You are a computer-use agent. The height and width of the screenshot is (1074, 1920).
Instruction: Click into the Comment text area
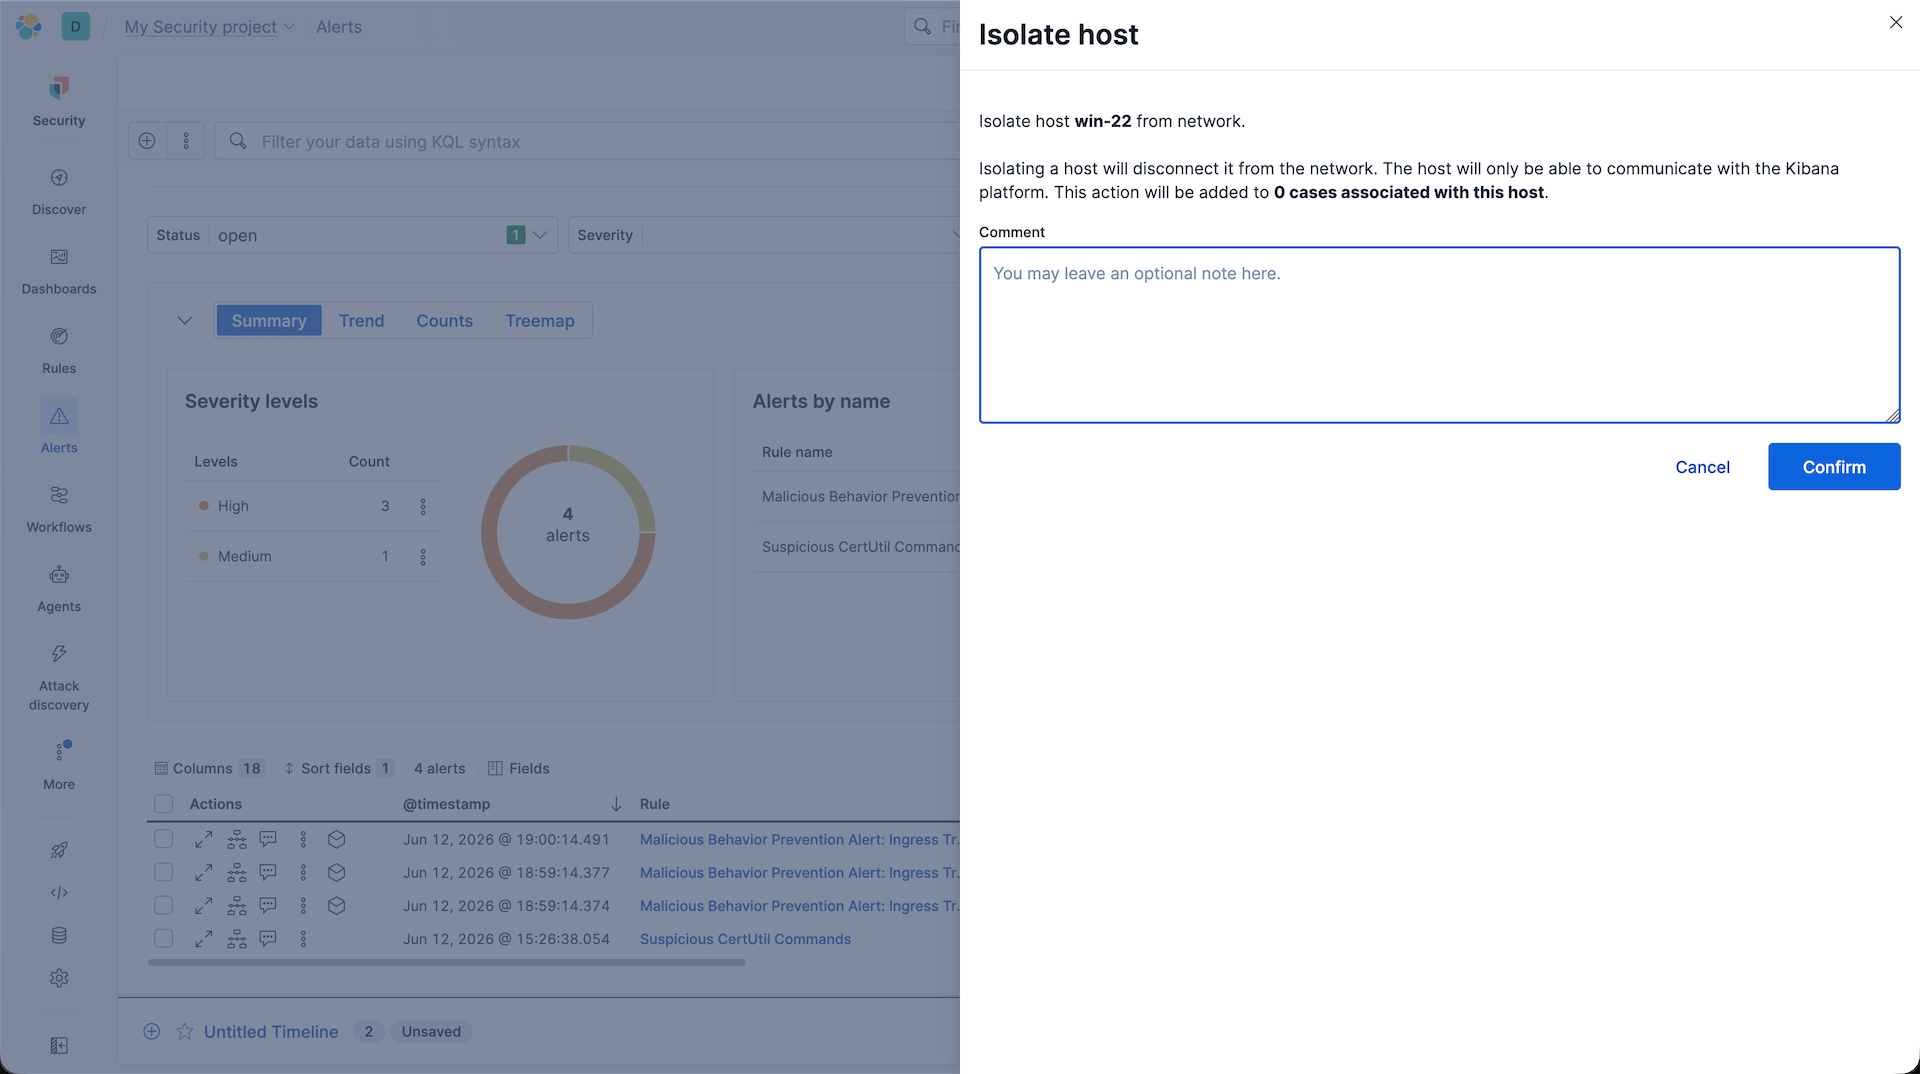(1439, 335)
